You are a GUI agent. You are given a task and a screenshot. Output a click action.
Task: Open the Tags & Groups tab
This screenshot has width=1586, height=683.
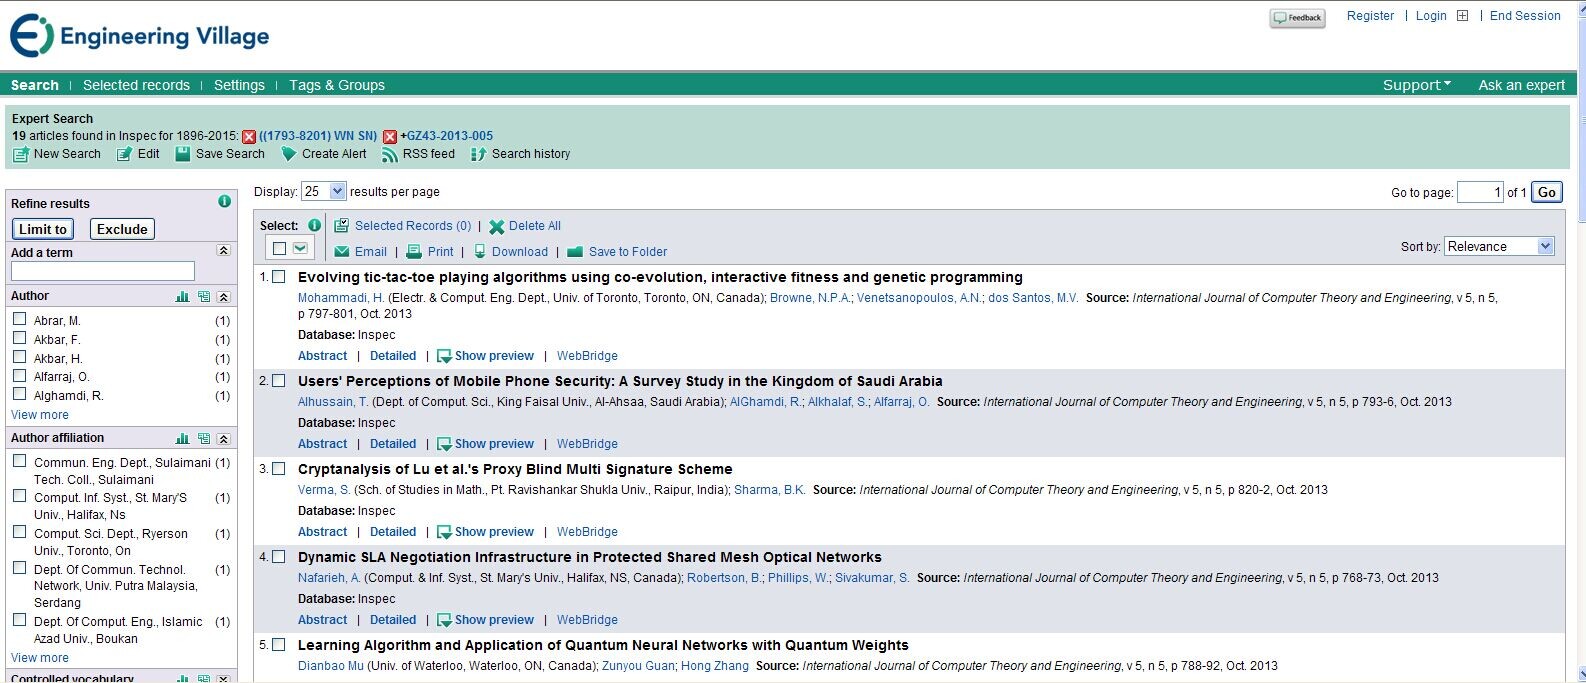(337, 85)
